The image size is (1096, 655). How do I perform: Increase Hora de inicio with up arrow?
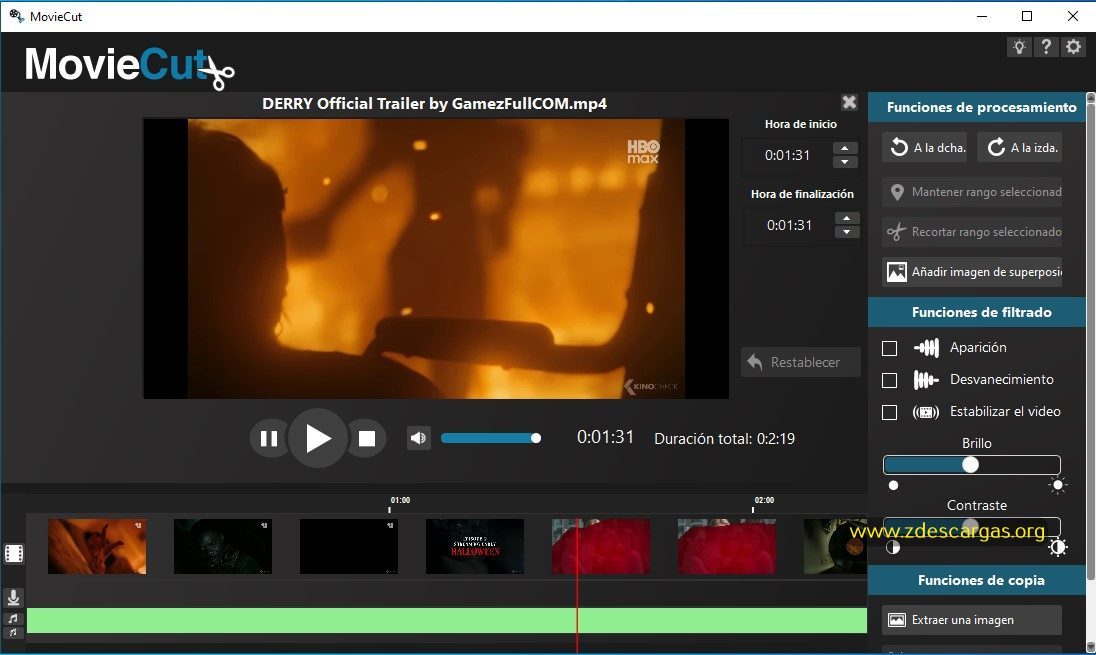845,148
